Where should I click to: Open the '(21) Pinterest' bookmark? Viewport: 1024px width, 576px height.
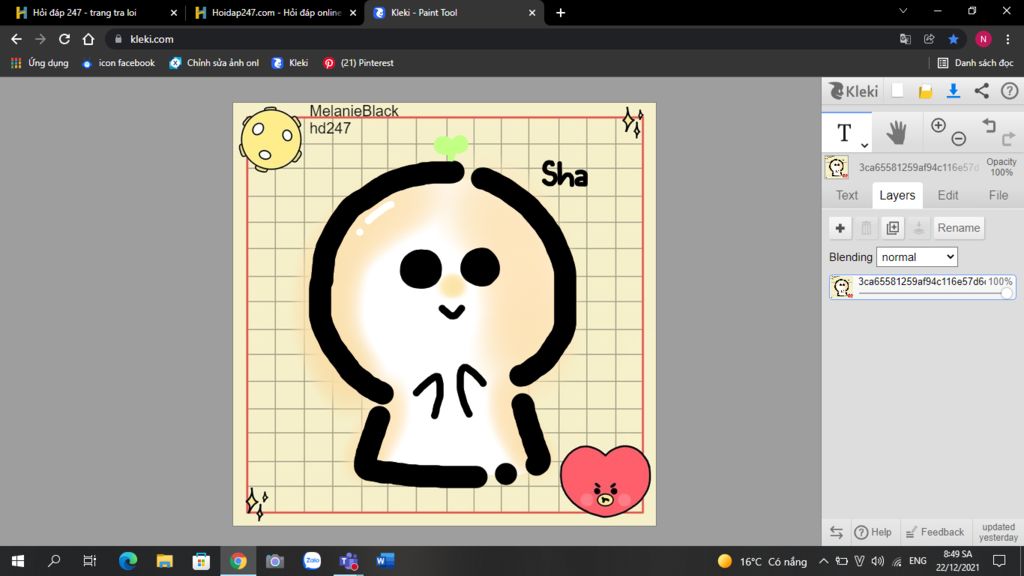pos(359,63)
